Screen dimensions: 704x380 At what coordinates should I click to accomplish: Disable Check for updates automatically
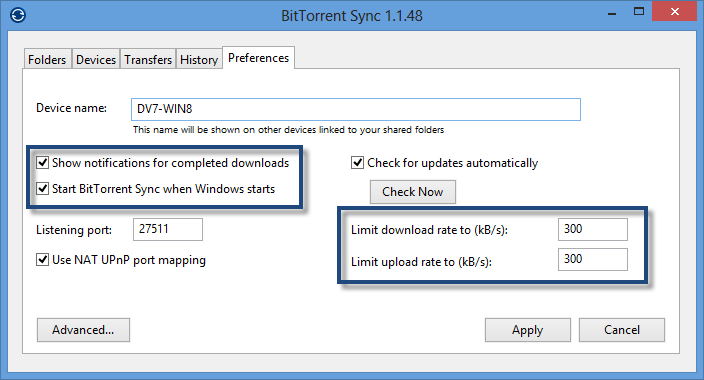tap(357, 163)
